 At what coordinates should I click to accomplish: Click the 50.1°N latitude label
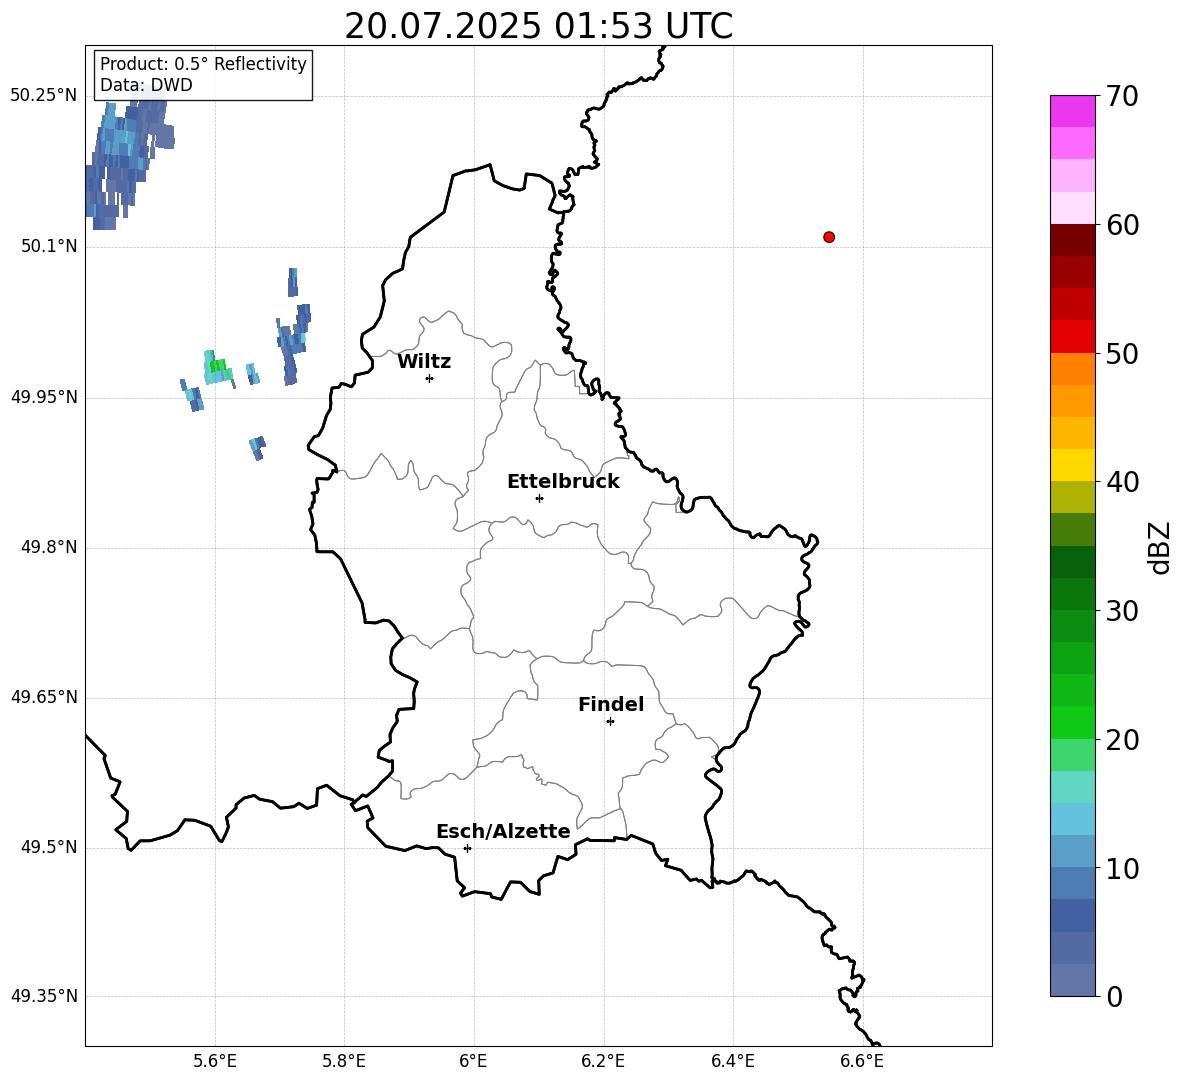coord(49,246)
